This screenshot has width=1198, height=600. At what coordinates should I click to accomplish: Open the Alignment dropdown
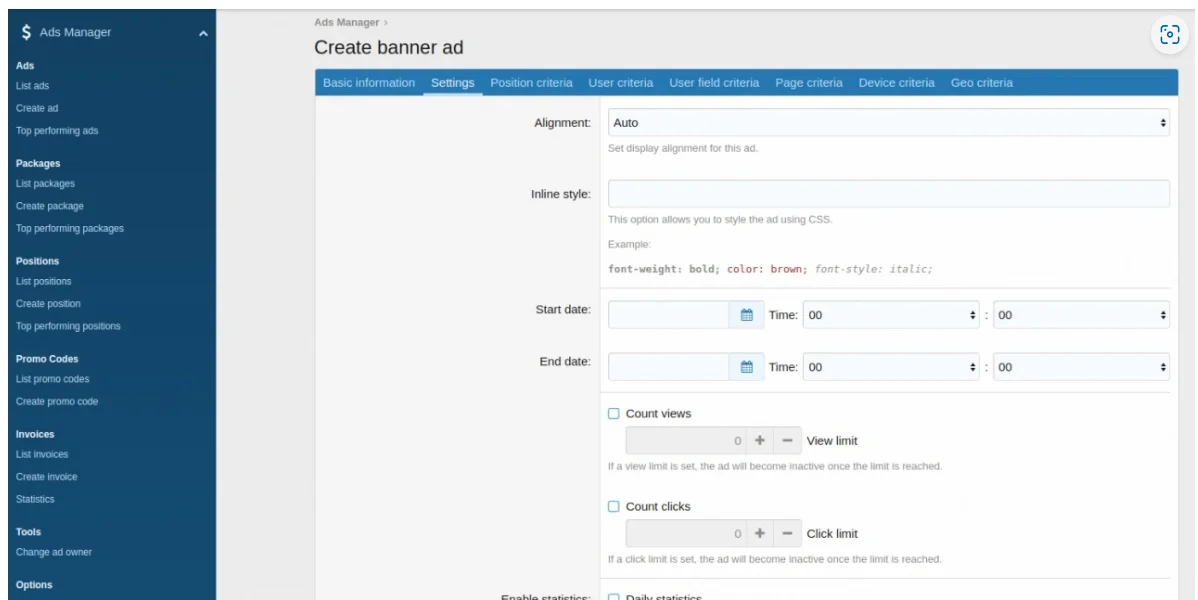(888, 123)
